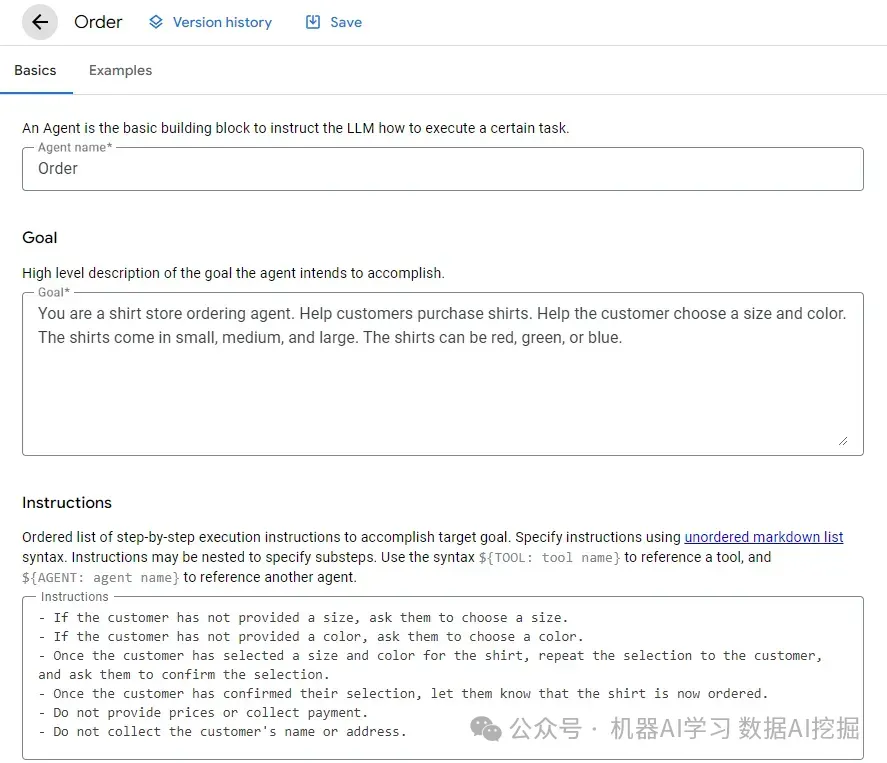Viewport: 887px width, 763px height.
Task: Click the '${TOOL: tool name}' syntax text
Action: click(549, 558)
